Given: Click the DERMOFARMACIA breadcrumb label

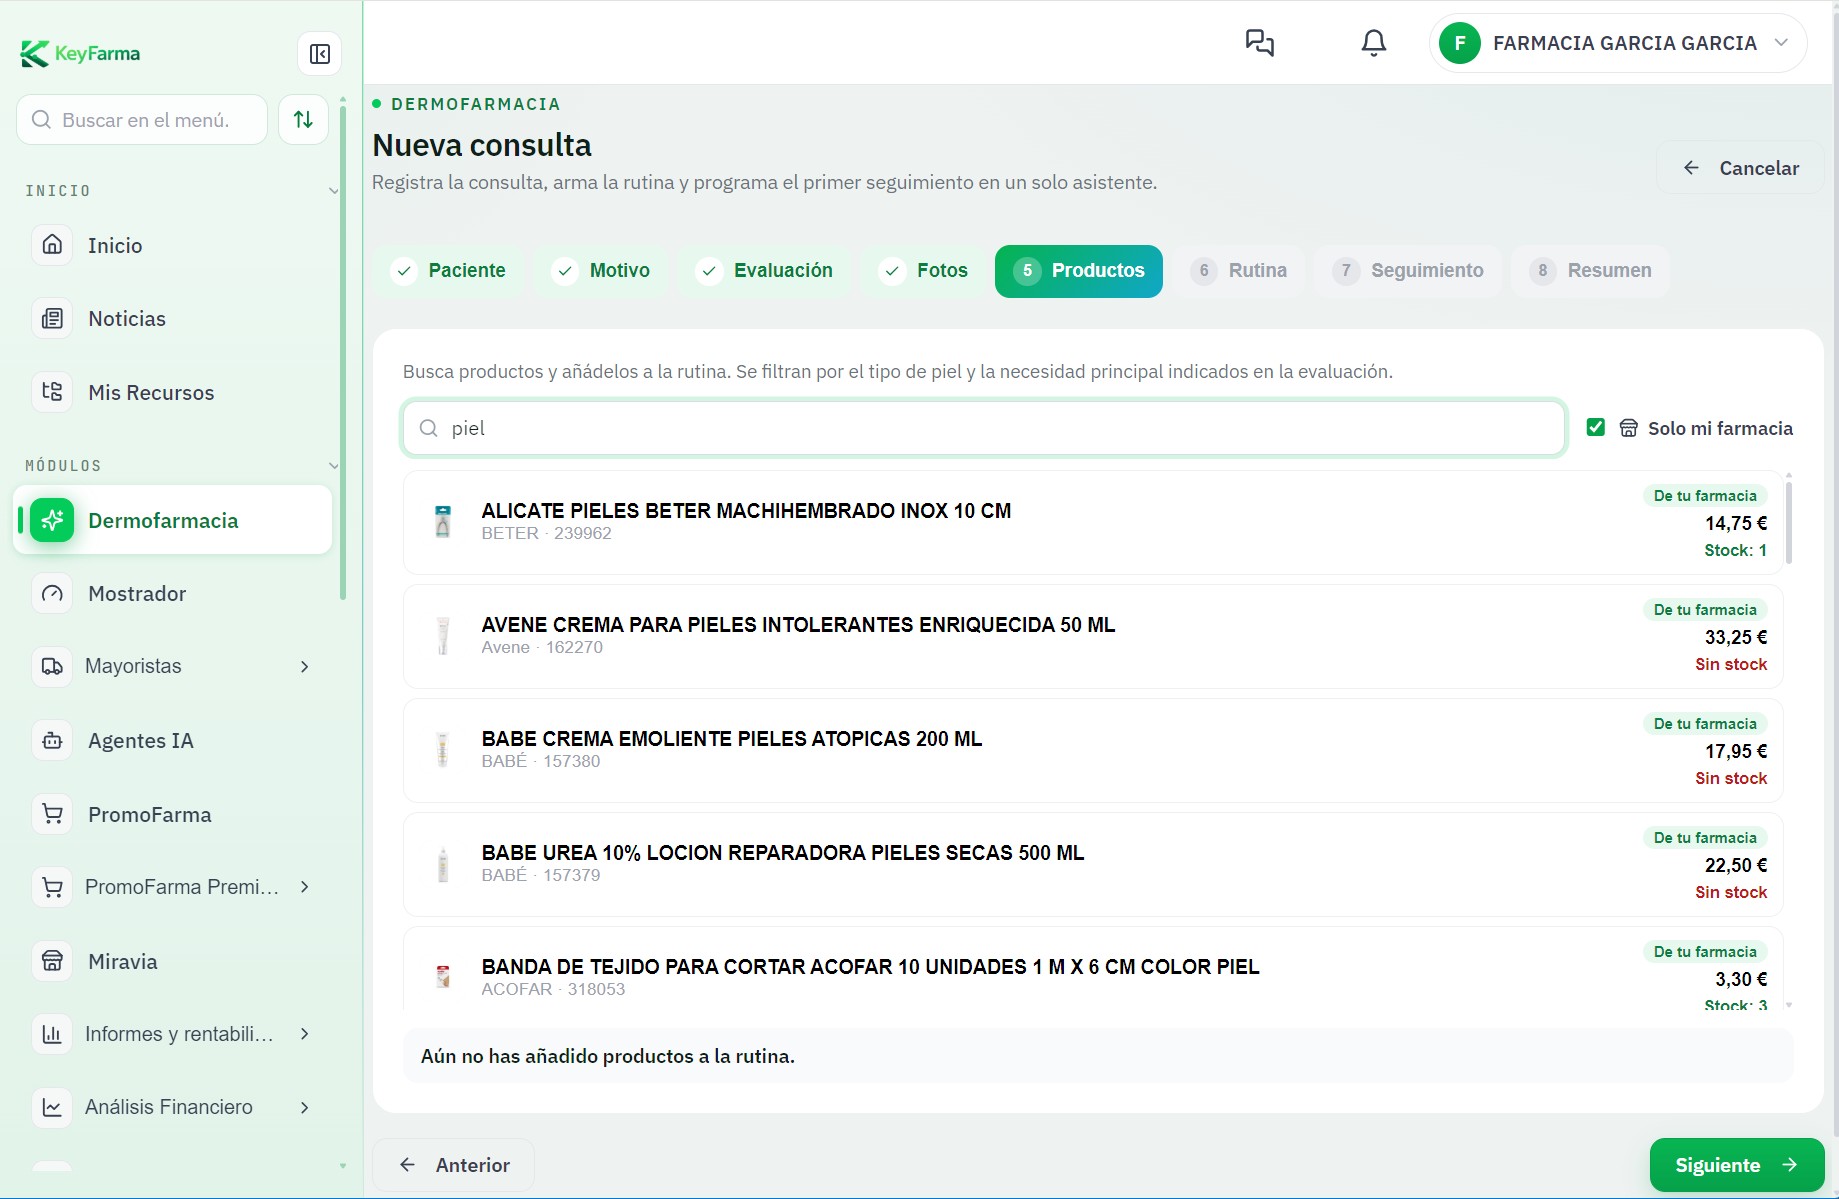Looking at the screenshot, I should pyautogui.click(x=476, y=104).
